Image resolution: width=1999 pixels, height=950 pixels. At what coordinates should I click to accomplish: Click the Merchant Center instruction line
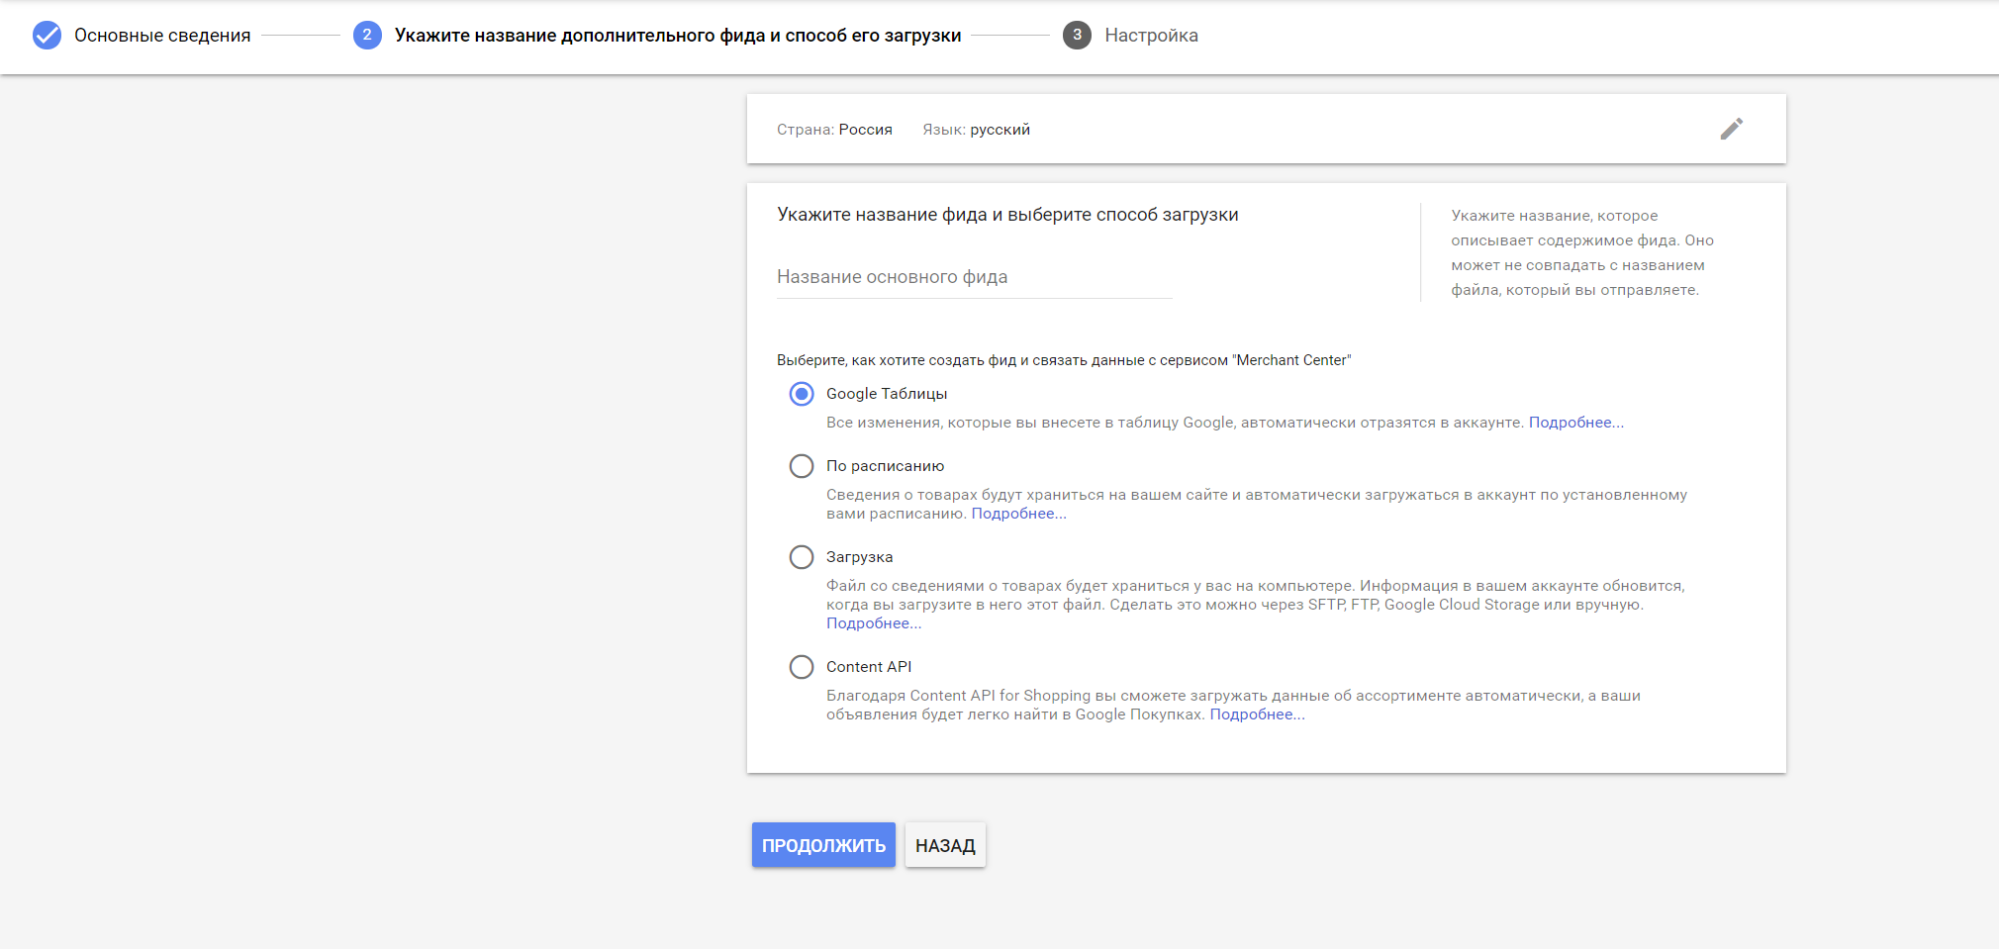[1064, 360]
